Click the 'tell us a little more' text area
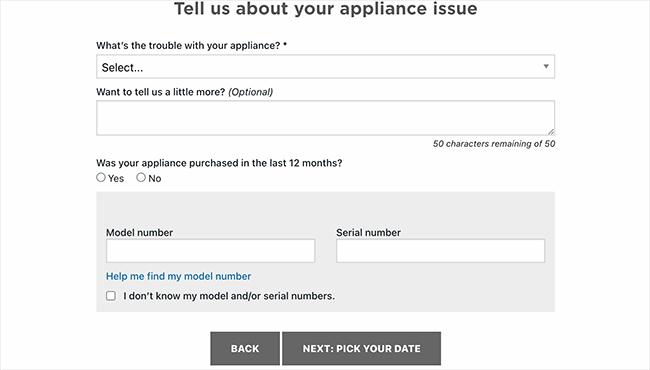Image resolution: width=650 pixels, height=370 pixels. [x=325, y=118]
